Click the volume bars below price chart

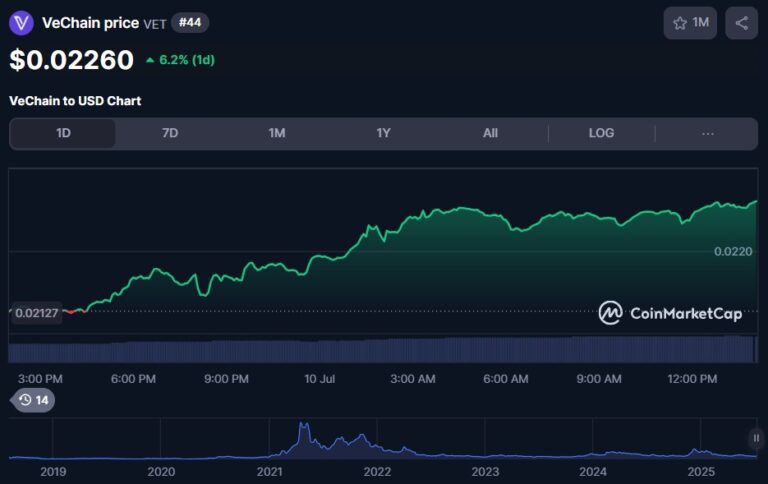point(380,350)
